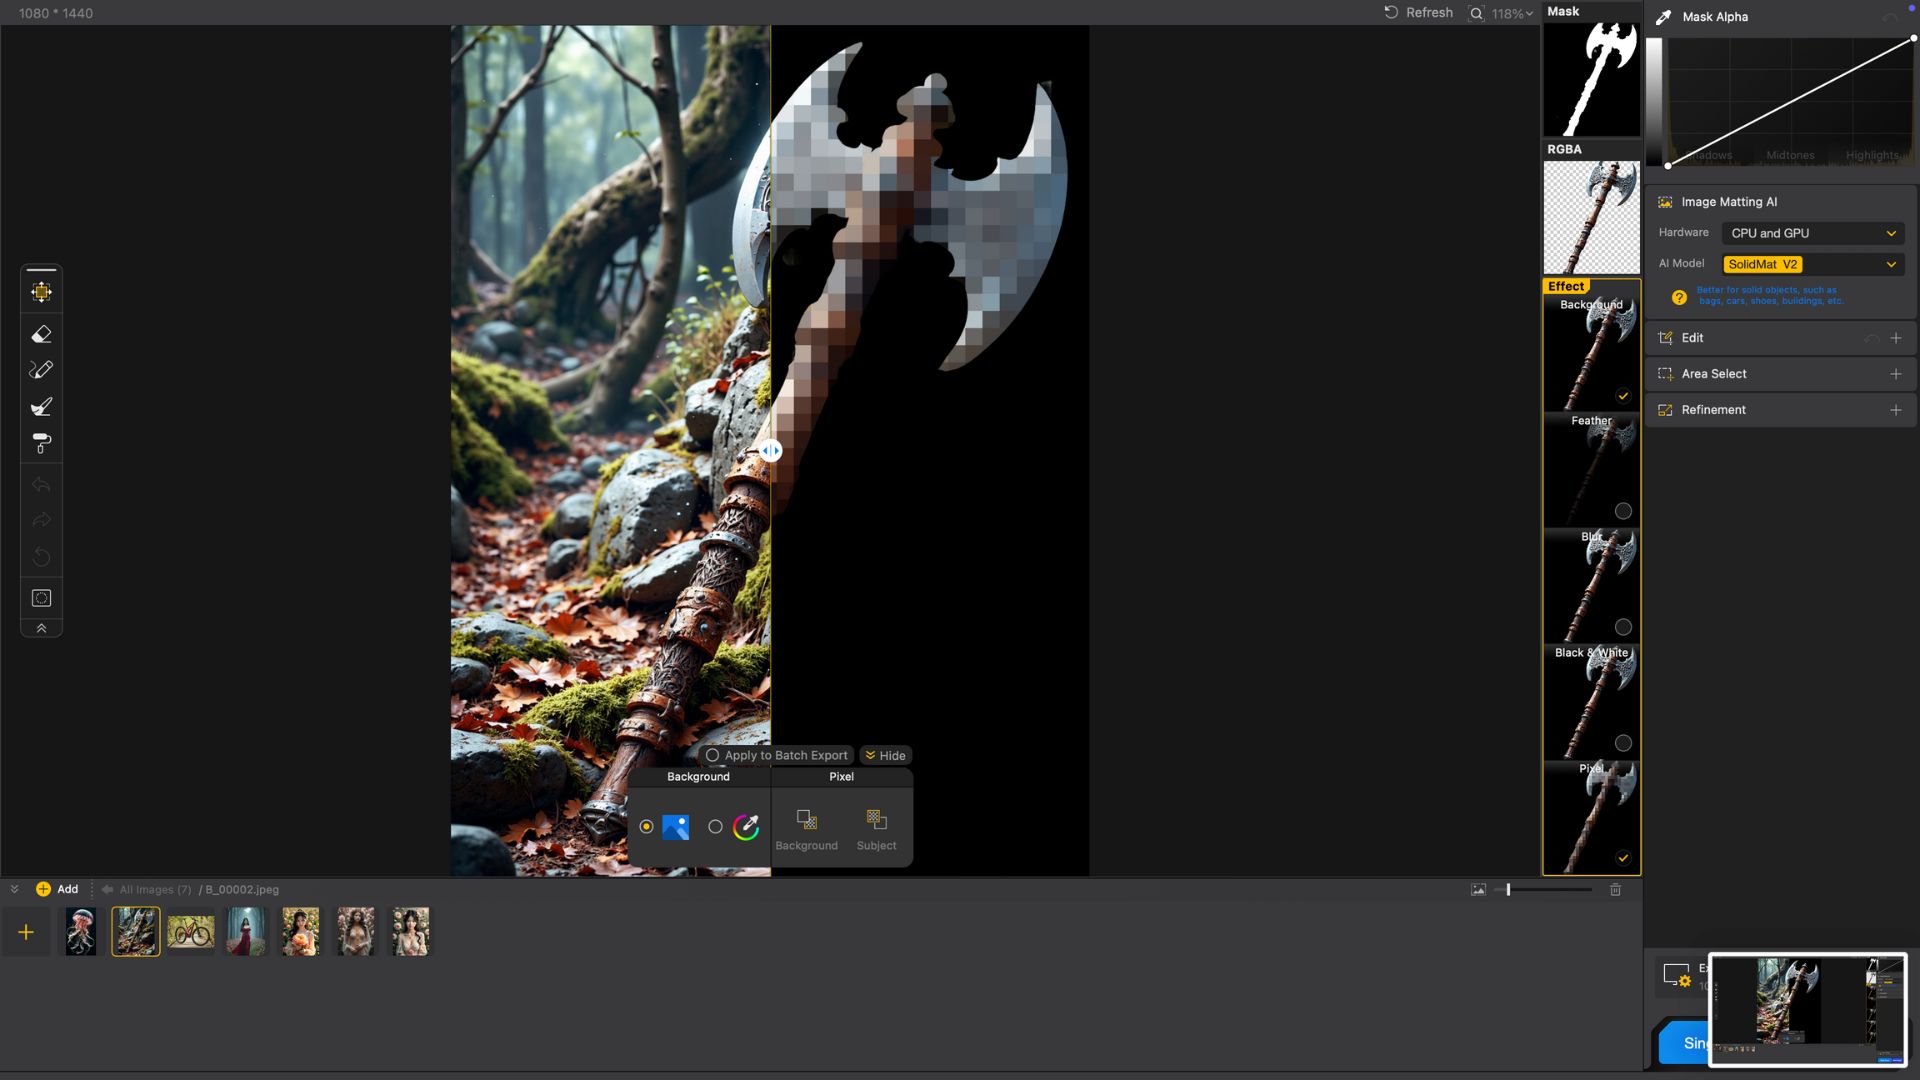The image size is (1920, 1080).
Task: Toggle the Background effect checkmark
Action: point(1623,396)
